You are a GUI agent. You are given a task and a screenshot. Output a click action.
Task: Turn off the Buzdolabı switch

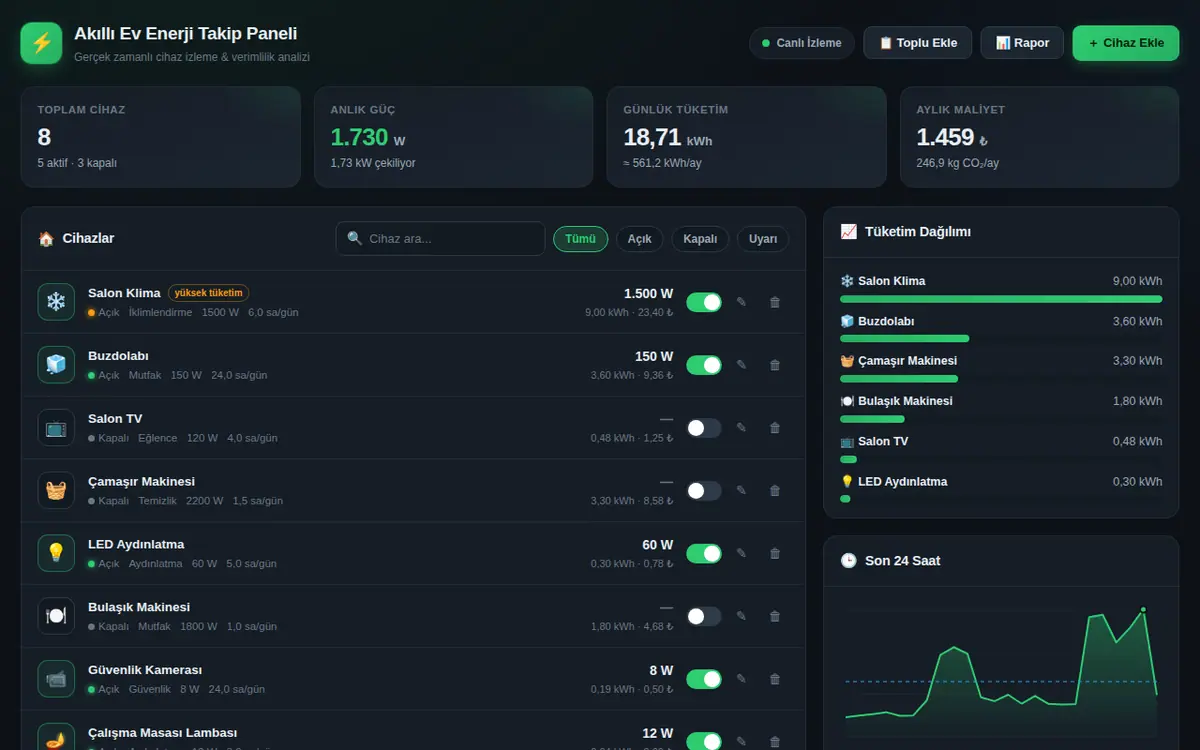tap(704, 365)
